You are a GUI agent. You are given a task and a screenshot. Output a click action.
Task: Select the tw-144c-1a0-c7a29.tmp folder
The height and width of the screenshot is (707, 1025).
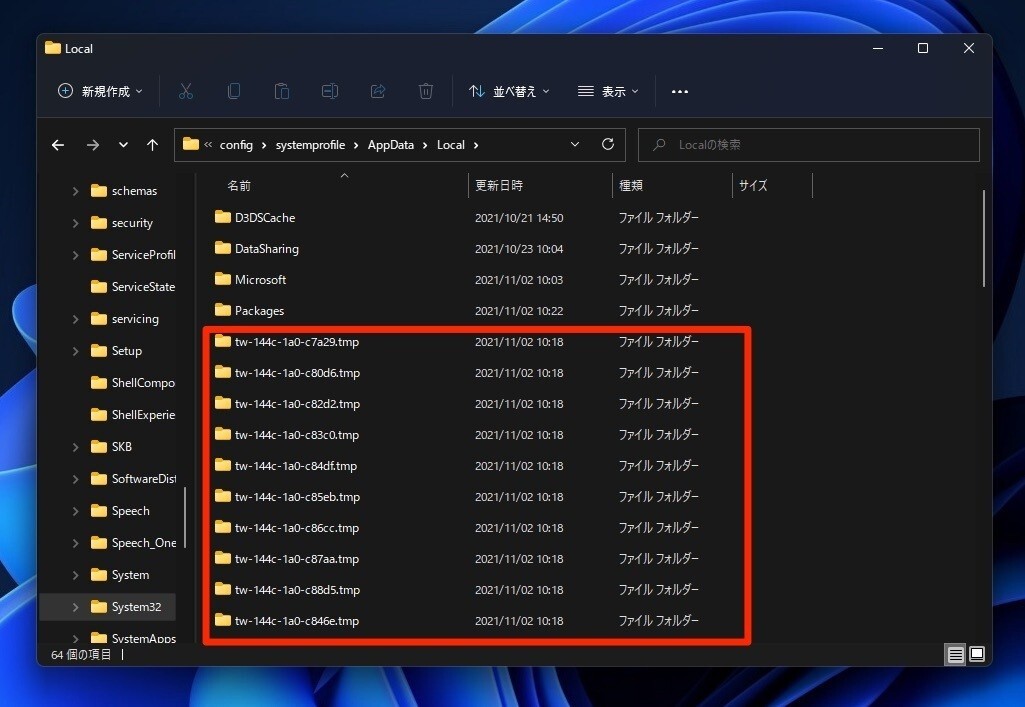[297, 342]
